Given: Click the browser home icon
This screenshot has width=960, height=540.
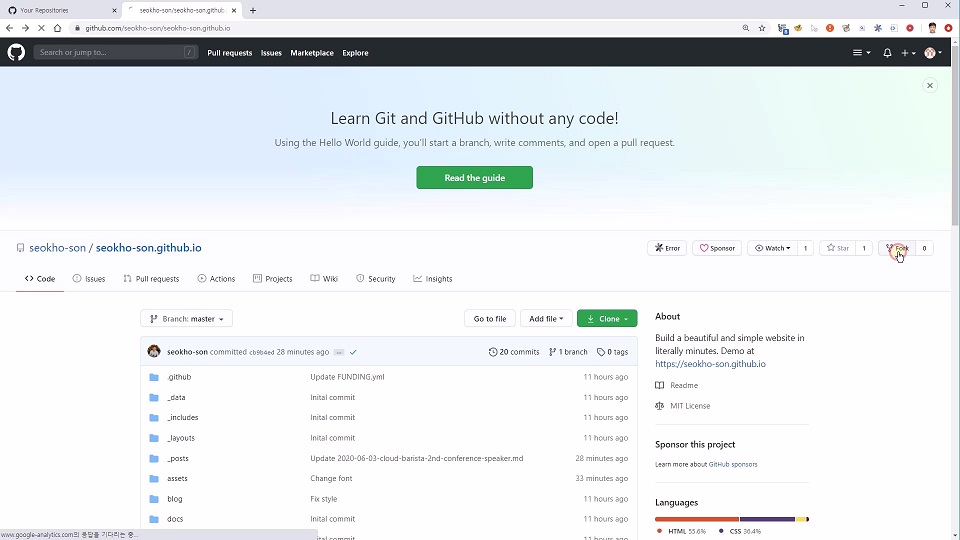Looking at the screenshot, I should [57, 28].
